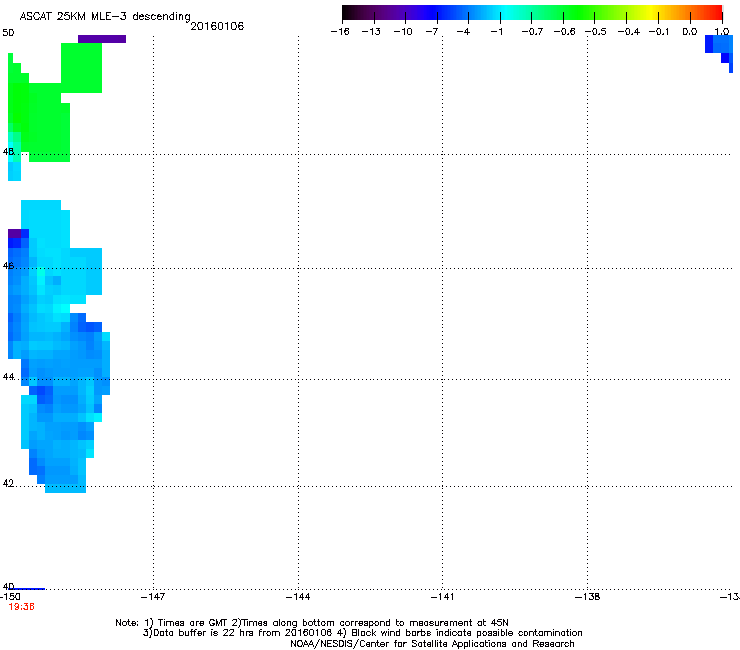This screenshot has height=650, width=740.
Task: Click the latitude label 42
Action: pos(8,483)
